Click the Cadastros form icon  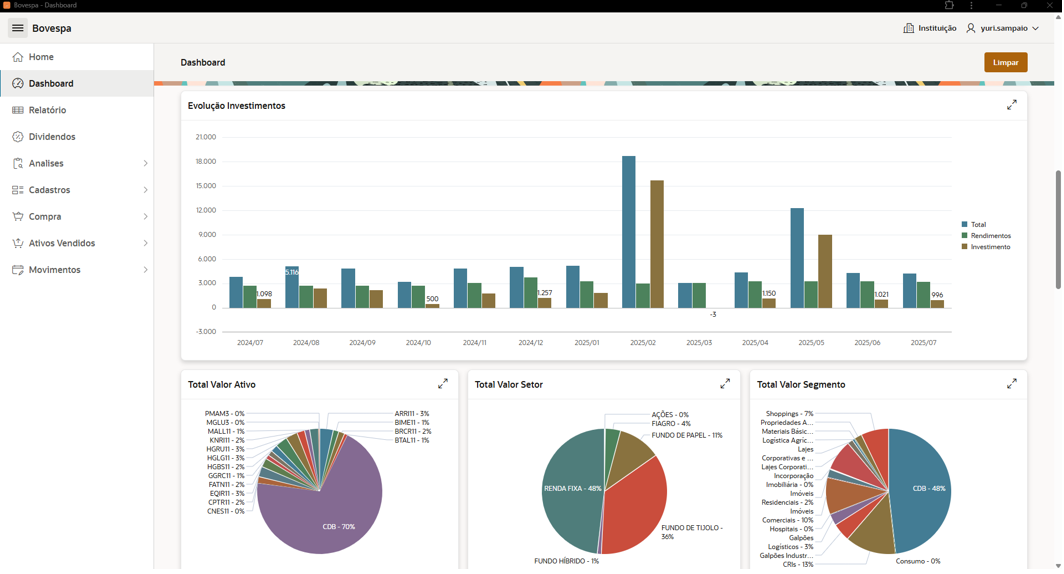click(18, 190)
